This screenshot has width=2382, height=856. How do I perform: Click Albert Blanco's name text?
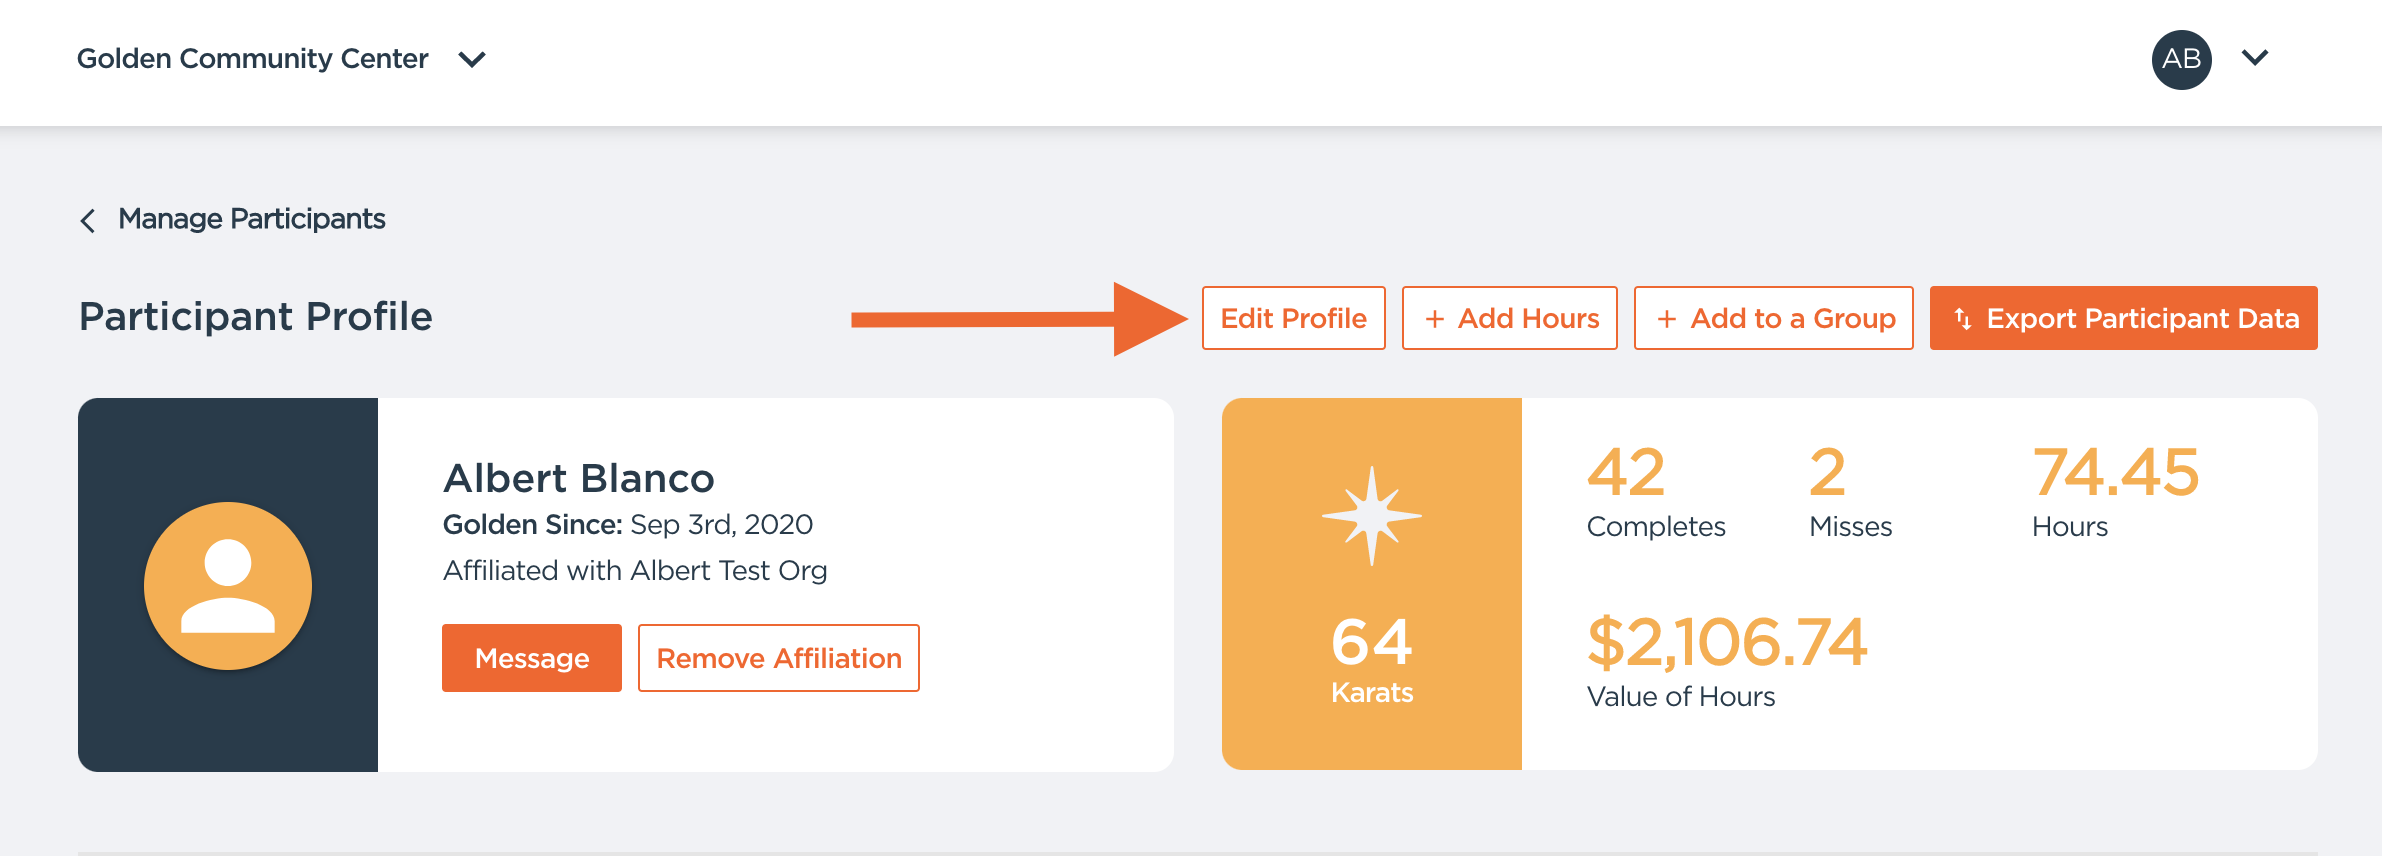[580, 478]
